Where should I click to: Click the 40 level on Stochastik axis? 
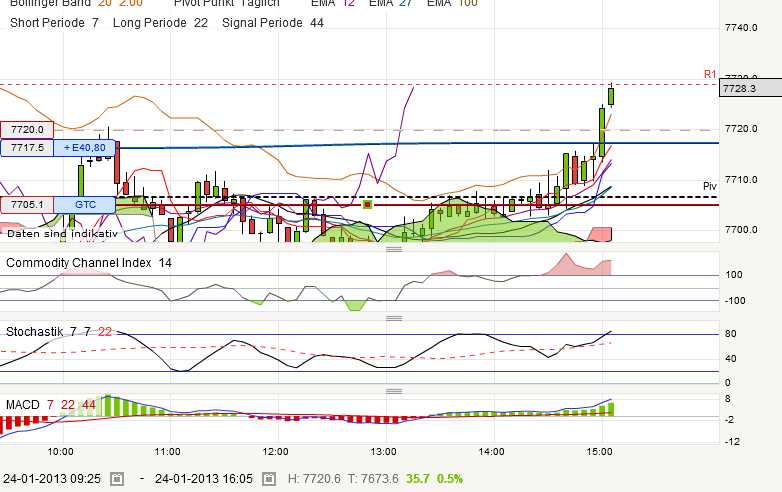[731, 359]
